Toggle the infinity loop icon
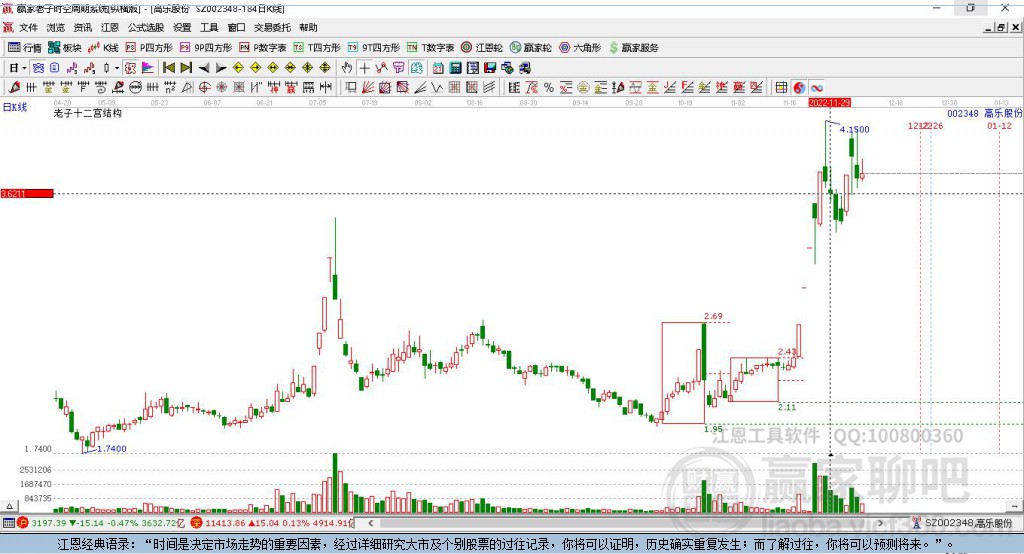The image size is (1024, 554). click(x=816, y=88)
